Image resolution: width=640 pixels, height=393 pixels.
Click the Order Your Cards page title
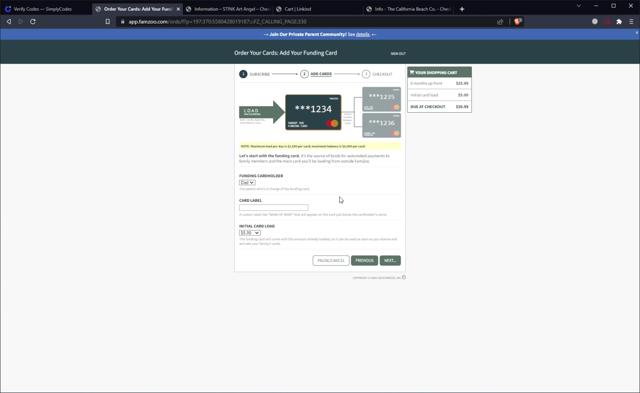[x=286, y=53]
